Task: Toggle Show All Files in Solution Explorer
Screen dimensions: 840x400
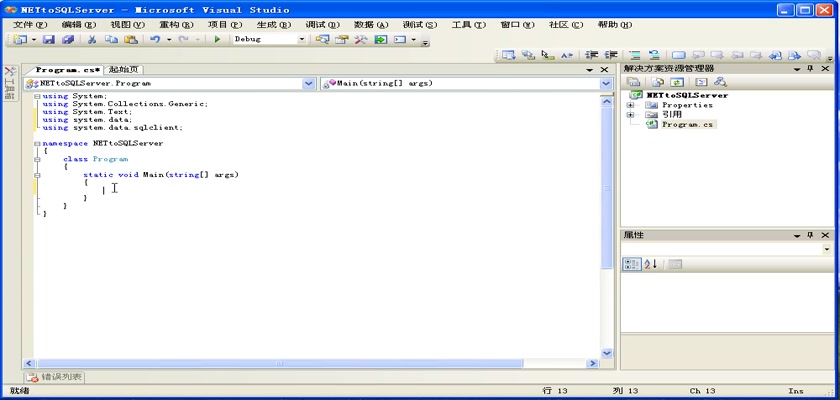Action: [658, 82]
